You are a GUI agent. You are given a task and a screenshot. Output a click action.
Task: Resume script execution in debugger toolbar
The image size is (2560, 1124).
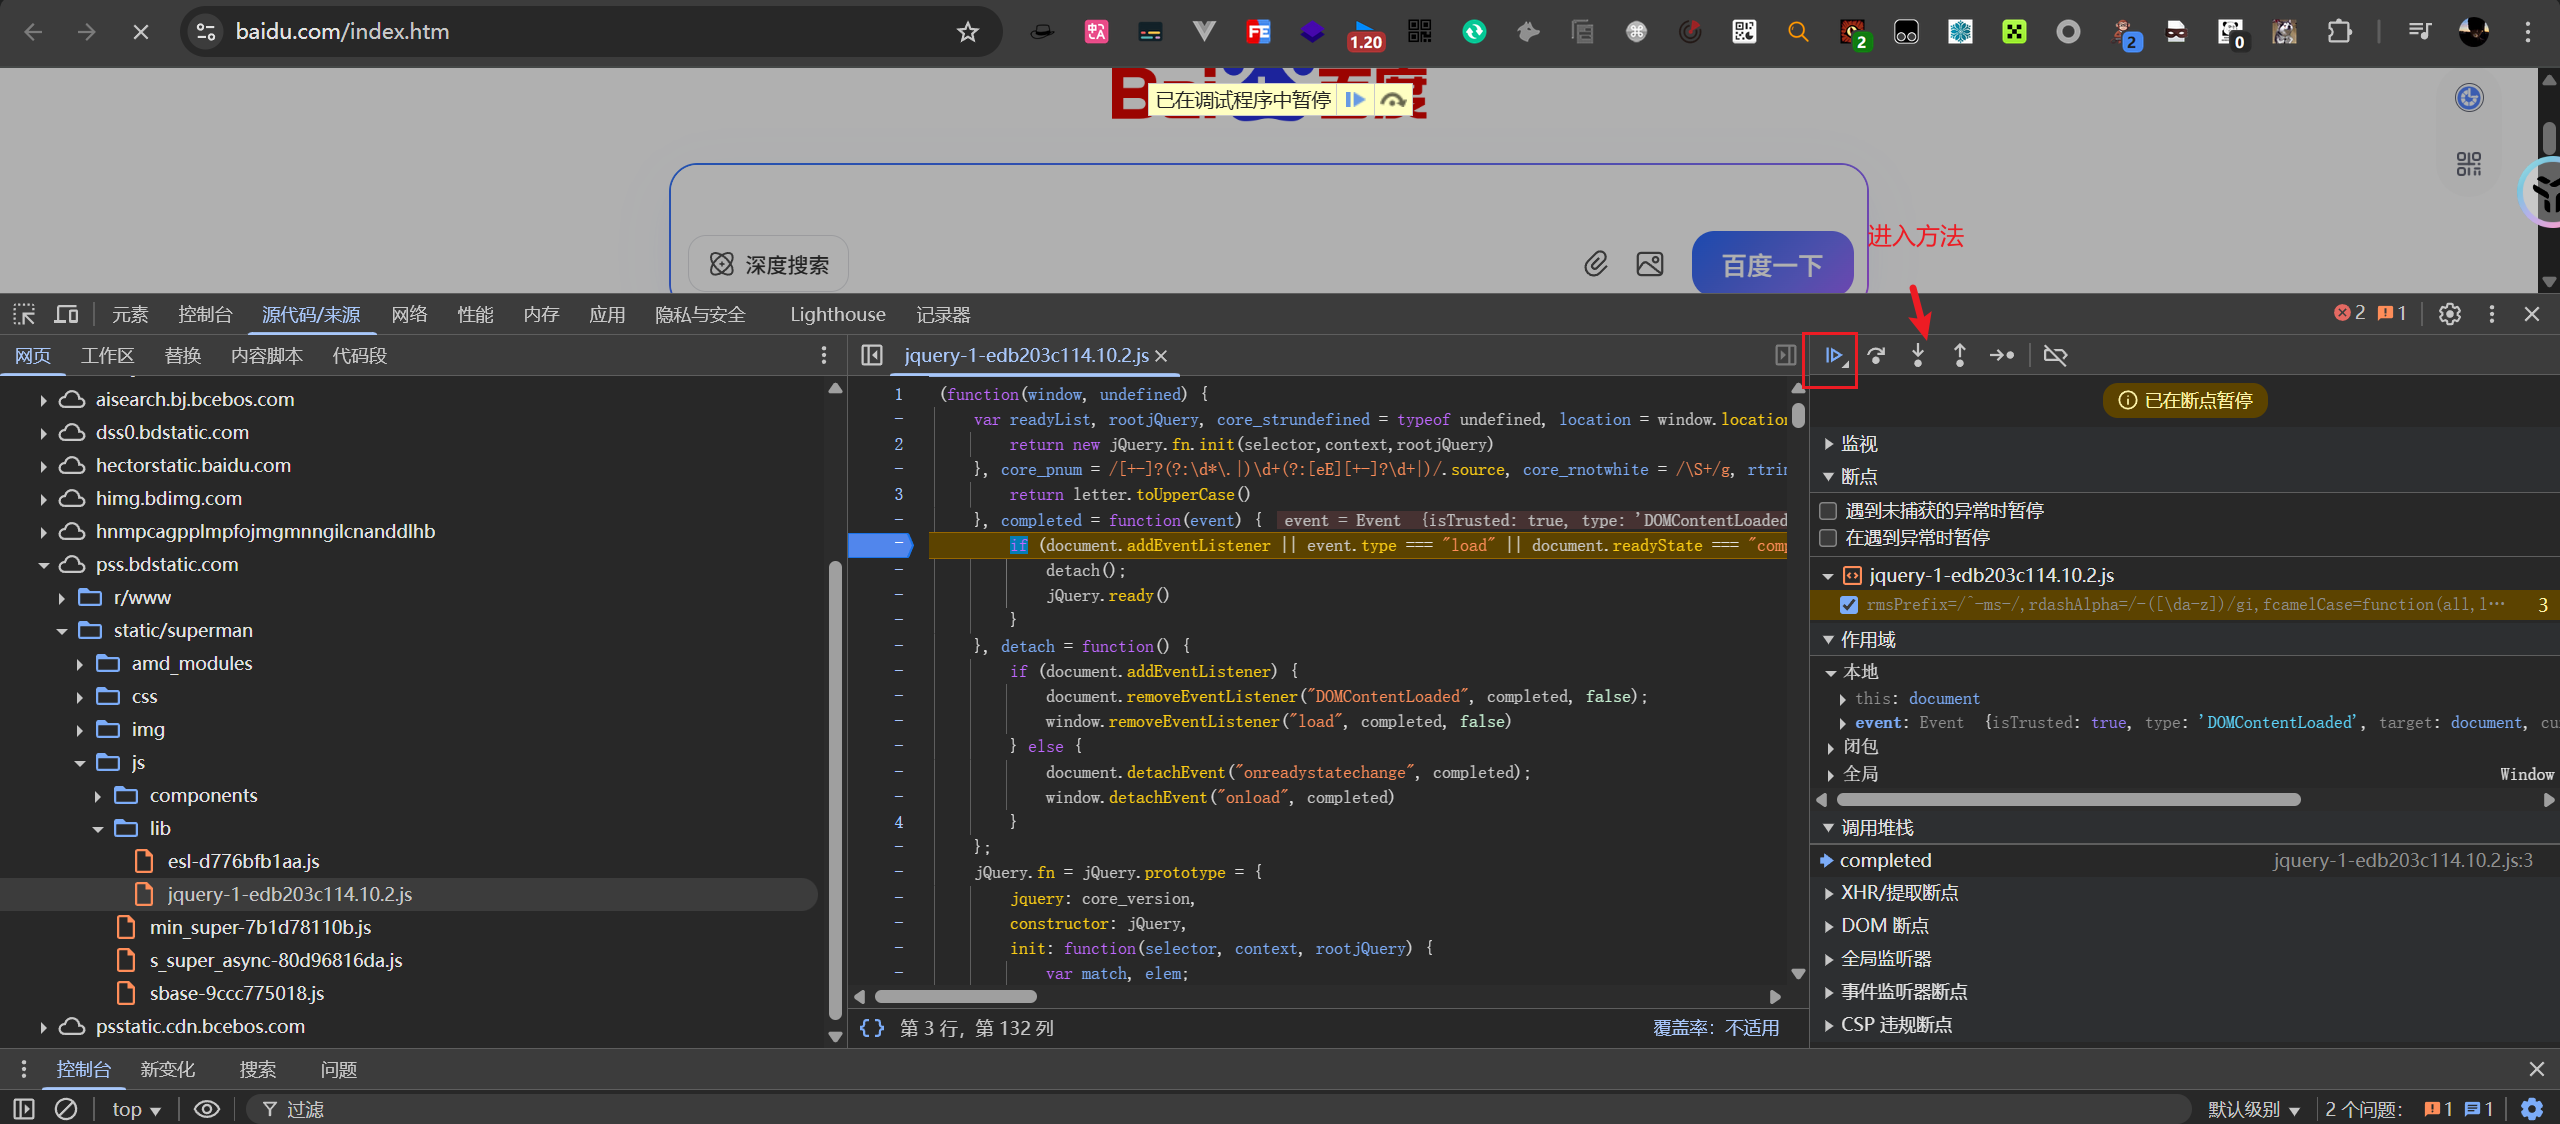(1833, 355)
